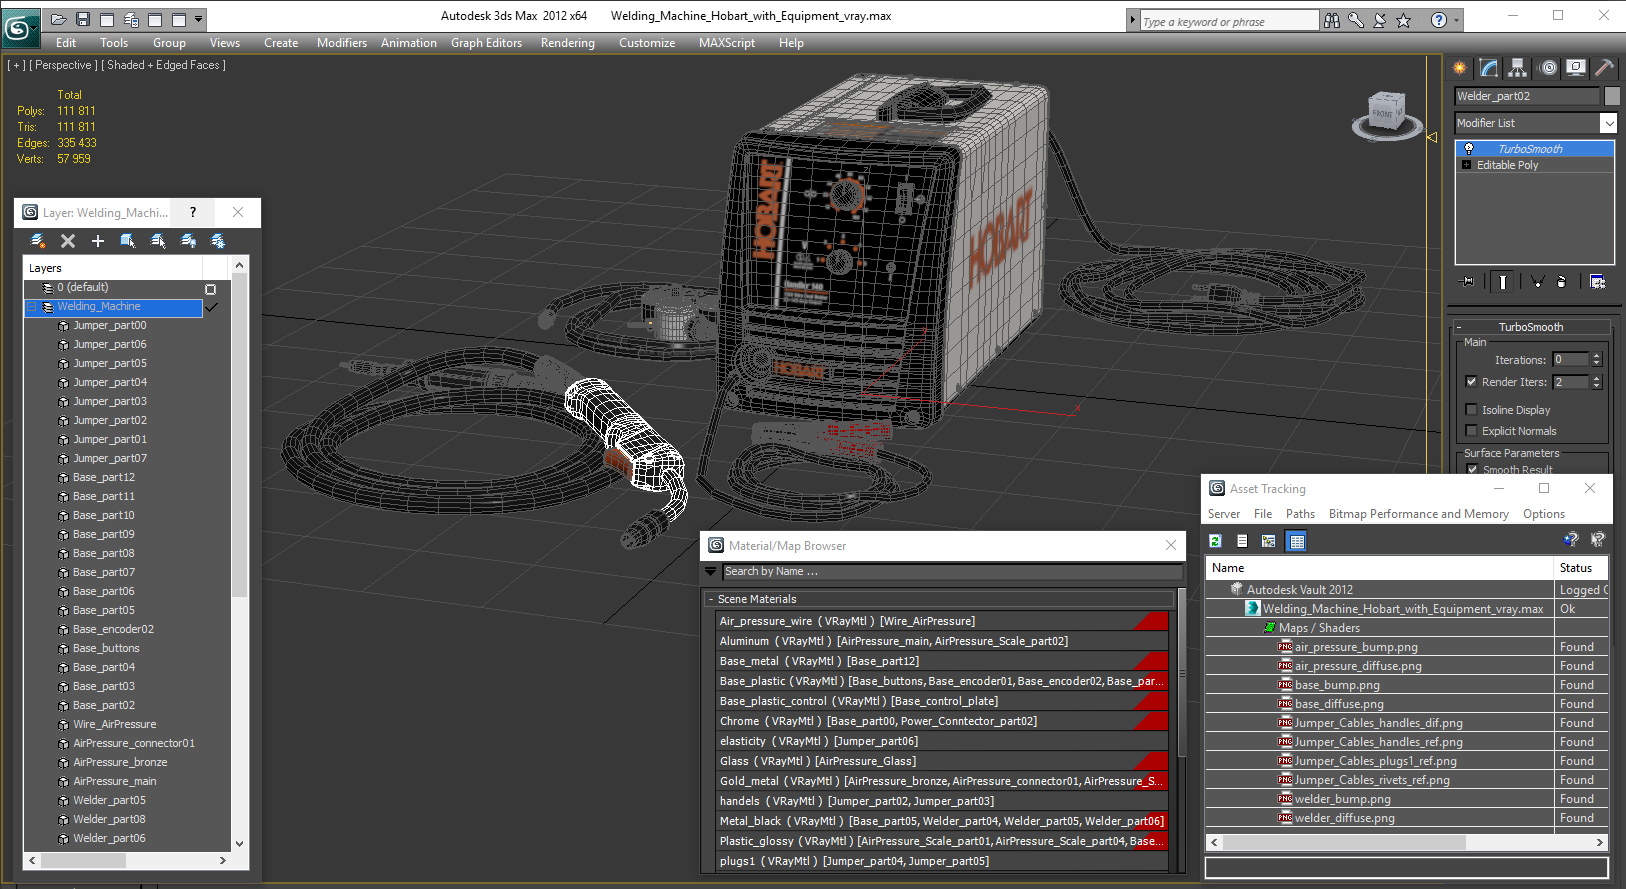Collapse the TurboSmooth rollout header
This screenshot has width=1626, height=889.
1530,327
